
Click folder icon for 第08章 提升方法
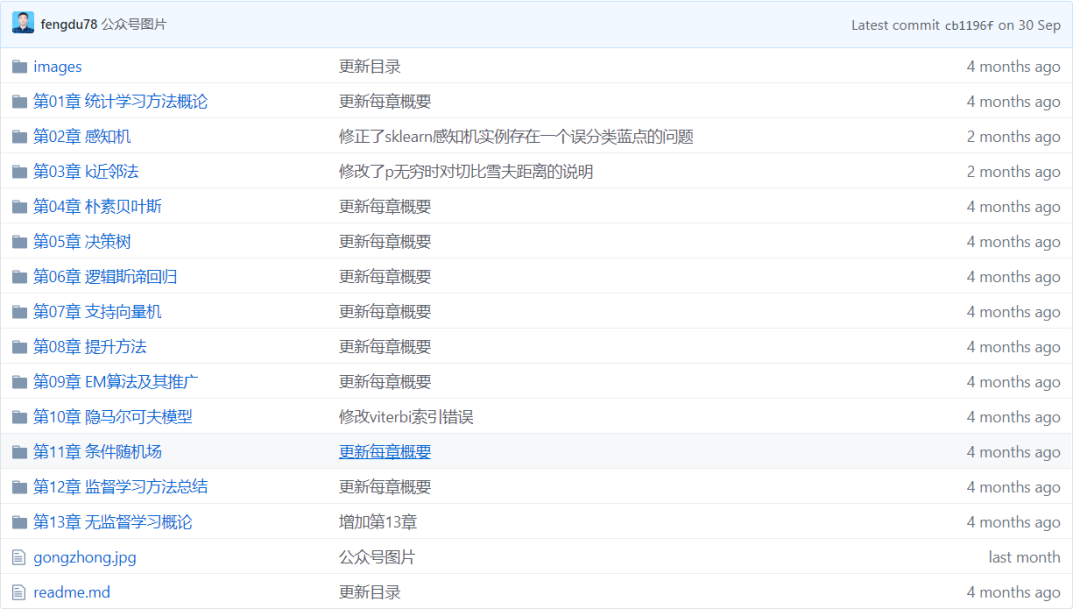coord(19,347)
